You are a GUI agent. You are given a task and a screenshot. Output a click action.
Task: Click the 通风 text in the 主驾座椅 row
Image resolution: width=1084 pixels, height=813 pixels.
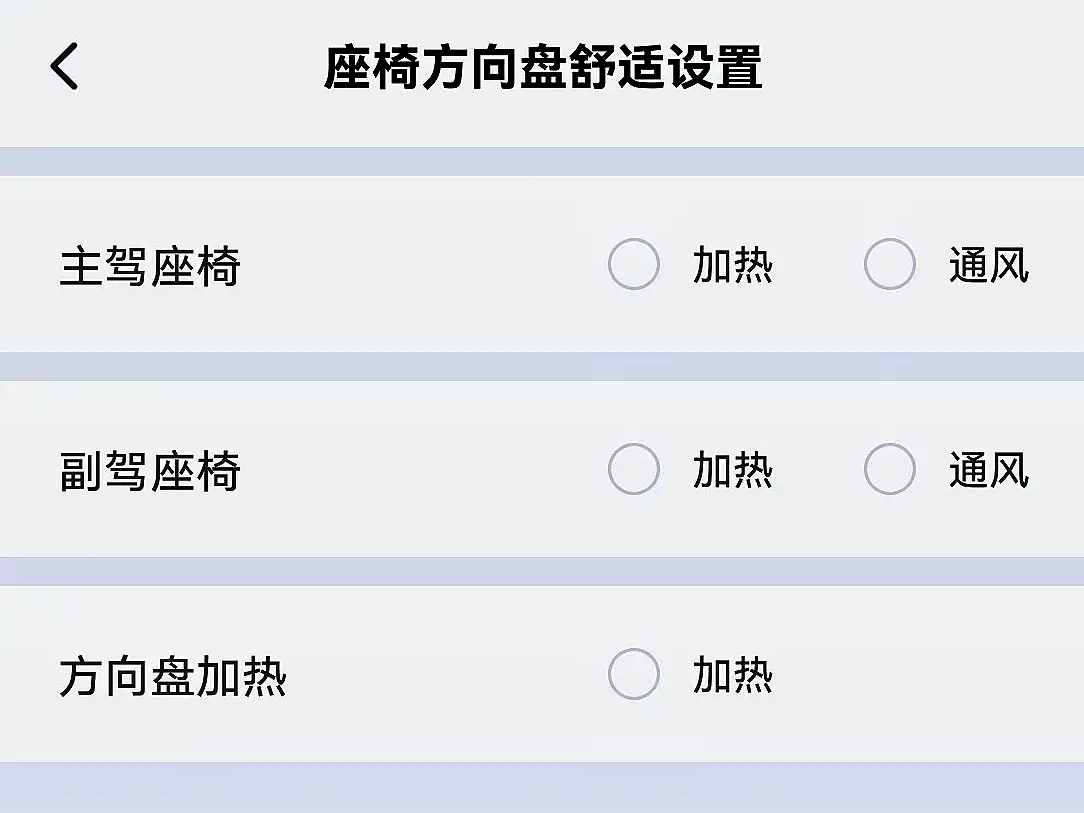(x=988, y=267)
